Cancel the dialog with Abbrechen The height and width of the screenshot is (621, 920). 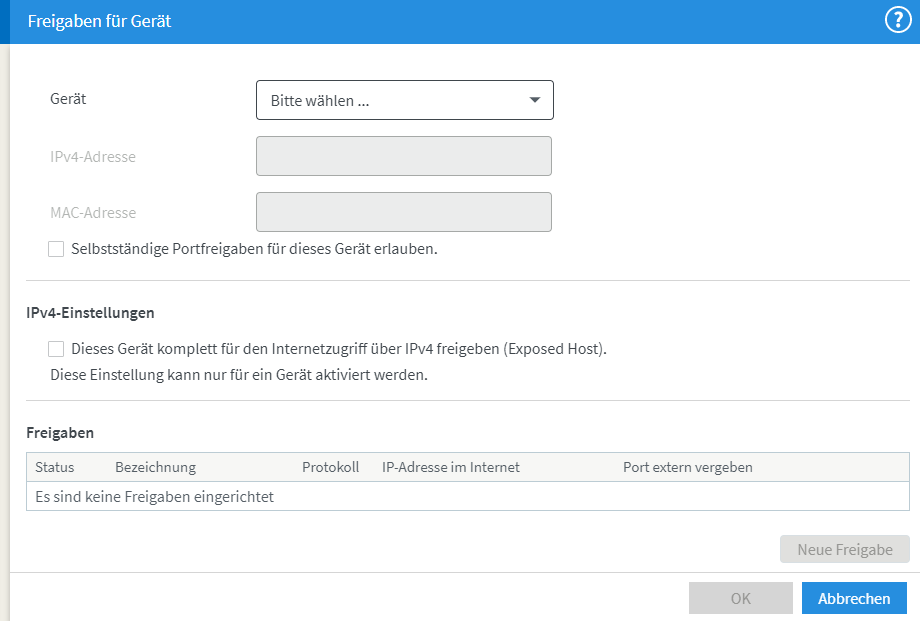click(x=854, y=598)
